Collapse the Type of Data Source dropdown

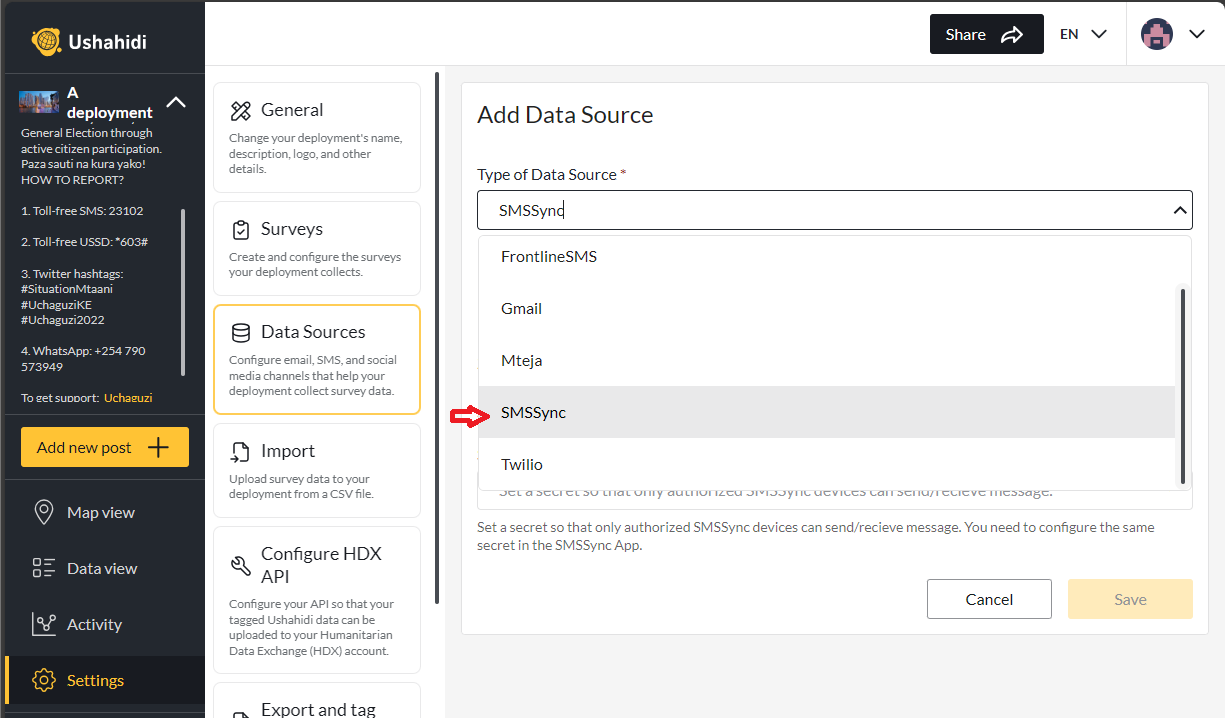click(x=1180, y=210)
